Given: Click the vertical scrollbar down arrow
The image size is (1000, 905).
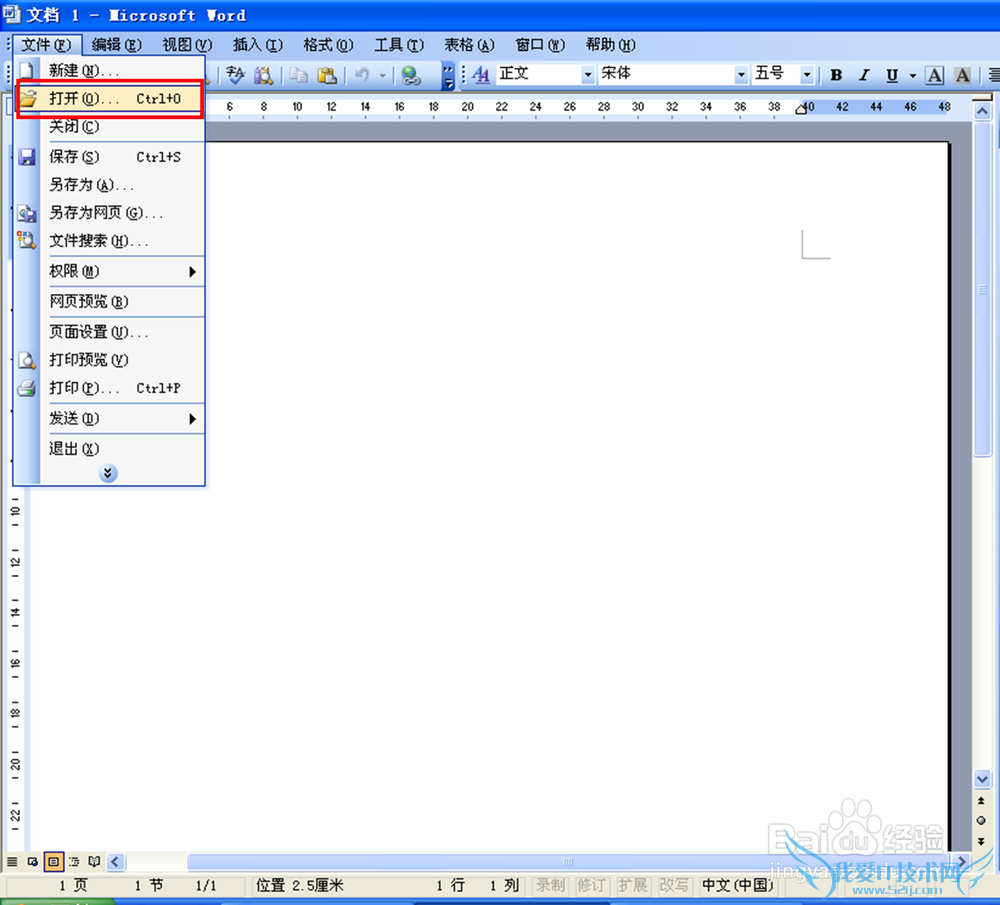Looking at the screenshot, I should (982, 779).
